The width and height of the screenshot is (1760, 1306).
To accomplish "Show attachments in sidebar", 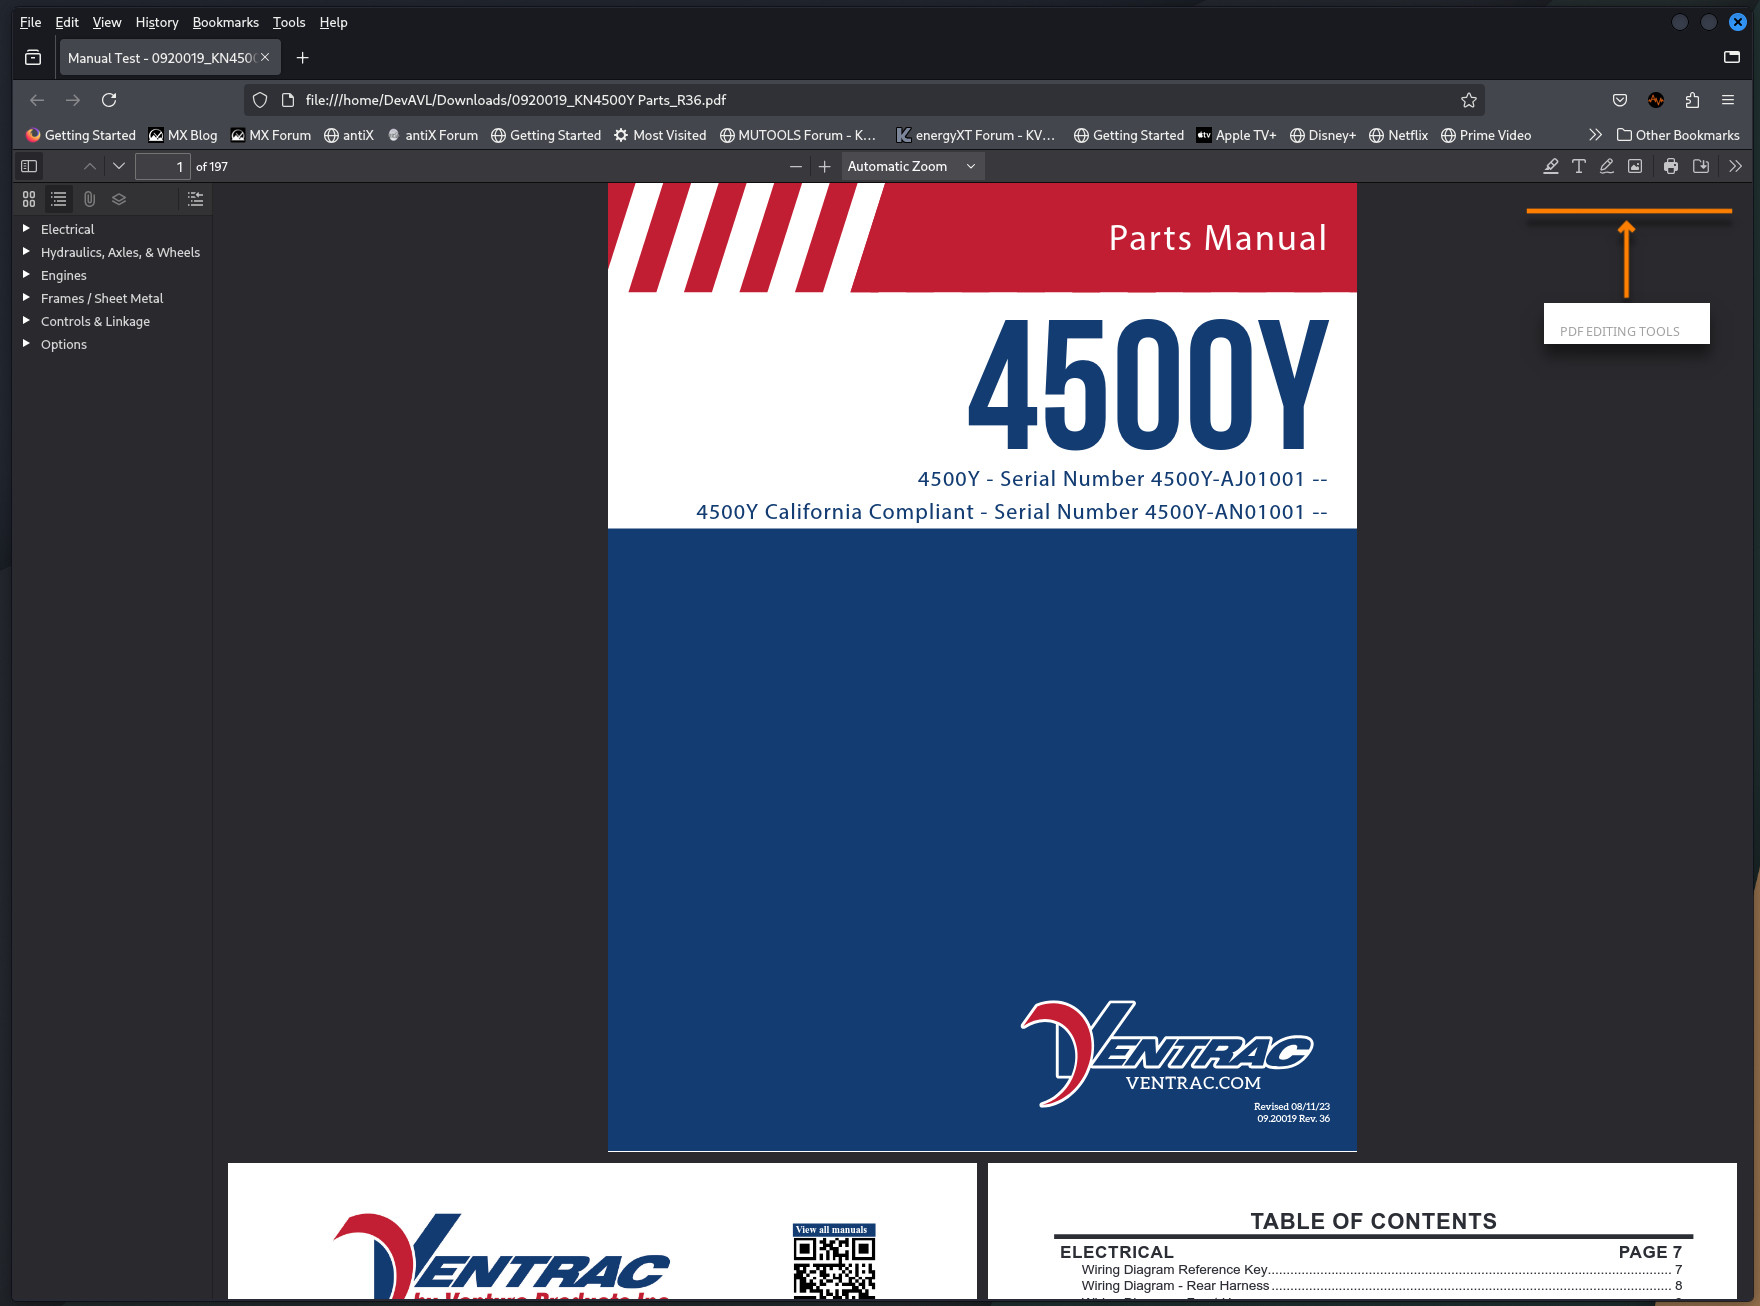I will pos(89,199).
